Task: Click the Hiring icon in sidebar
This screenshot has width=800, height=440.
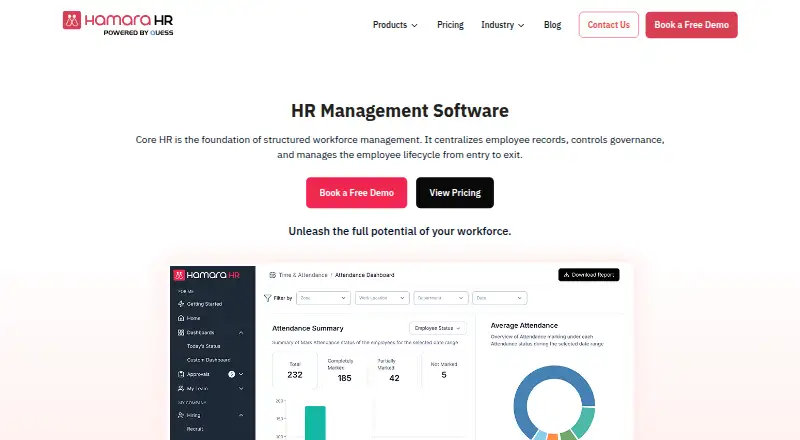Action: point(181,415)
